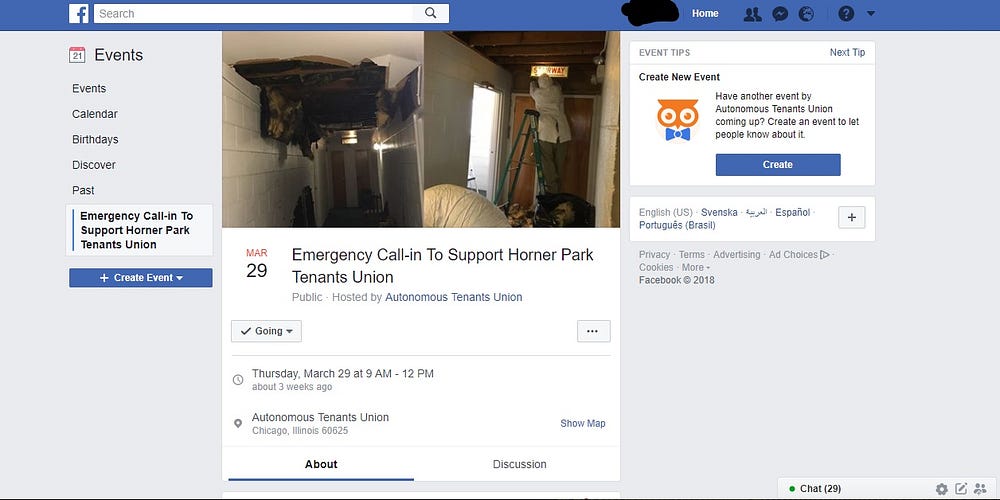
Task: Open the Help question mark icon
Action: (x=846, y=13)
